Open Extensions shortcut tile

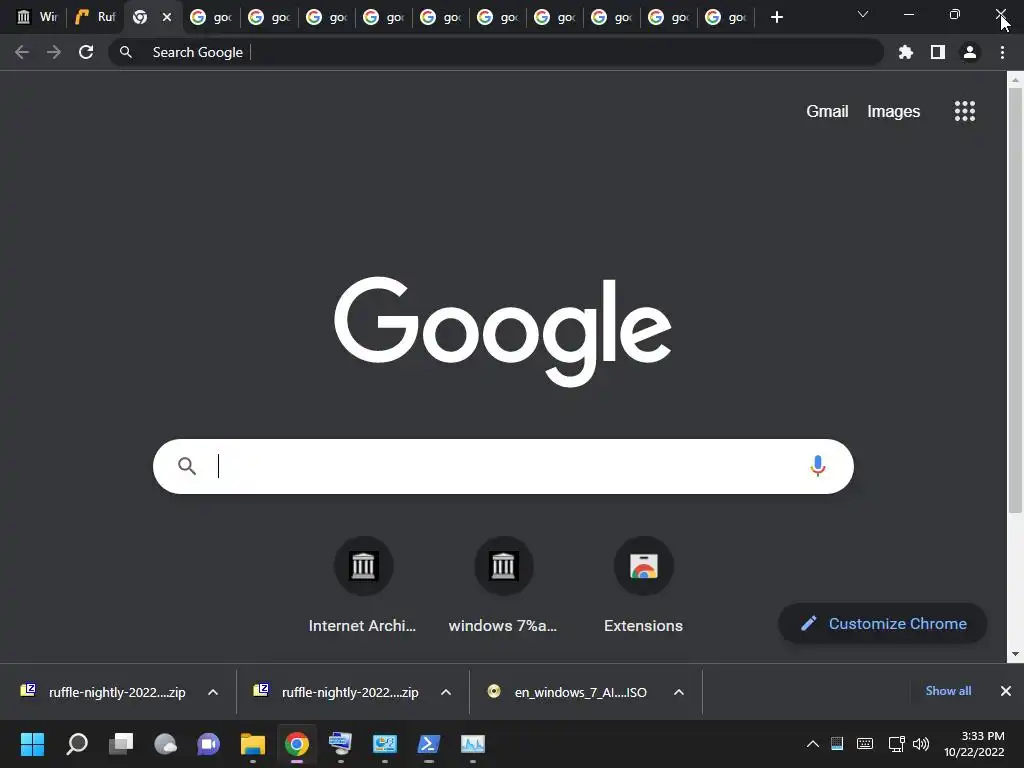point(643,585)
